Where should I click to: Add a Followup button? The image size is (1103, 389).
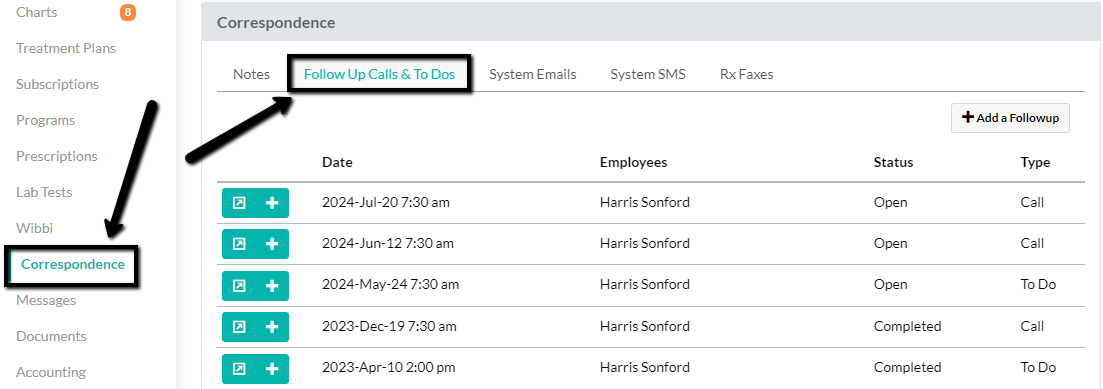click(1010, 118)
